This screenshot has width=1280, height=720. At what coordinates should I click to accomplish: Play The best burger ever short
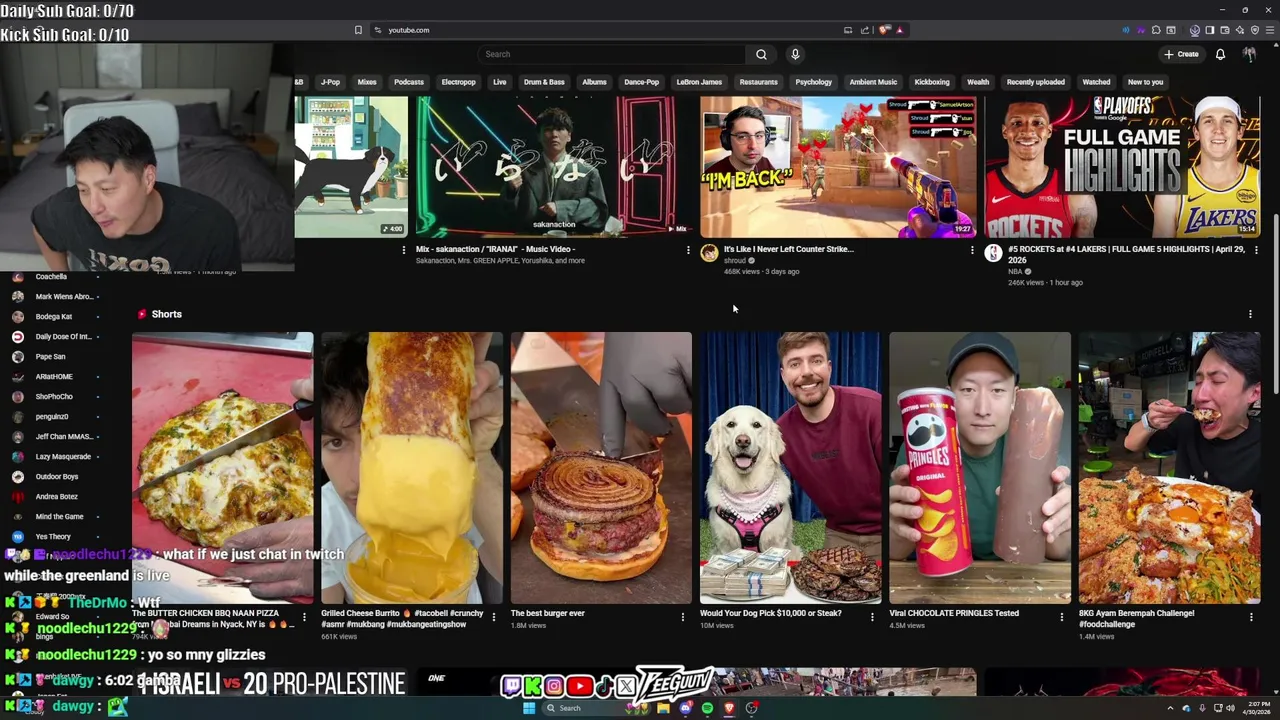click(601, 468)
